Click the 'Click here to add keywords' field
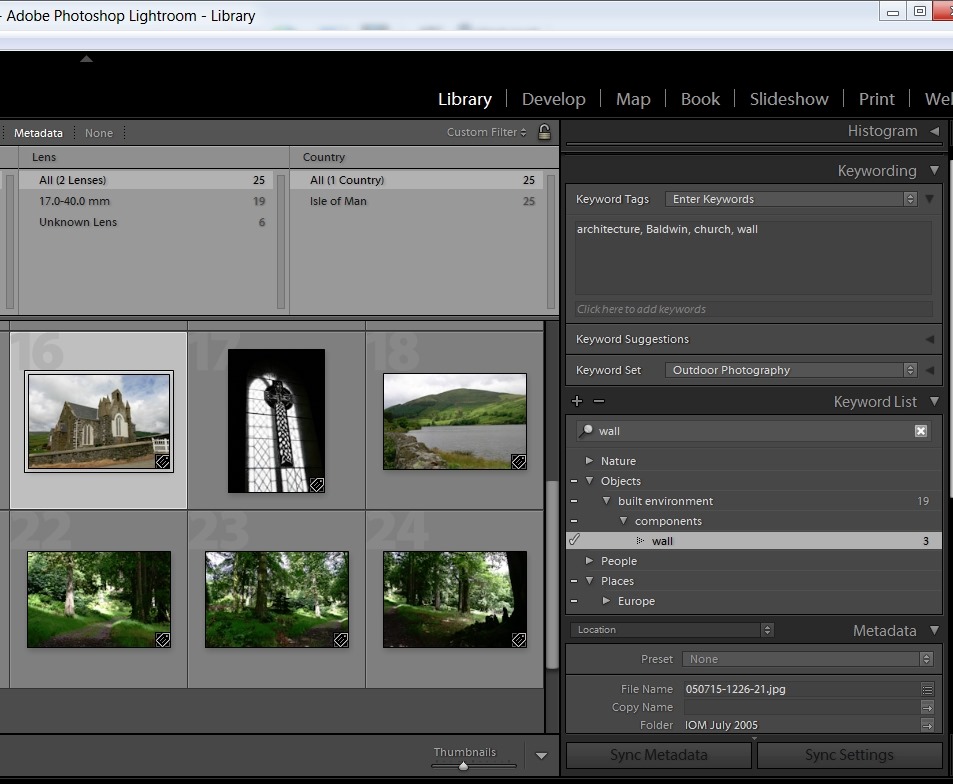The height and width of the screenshot is (784, 953). 752,309
